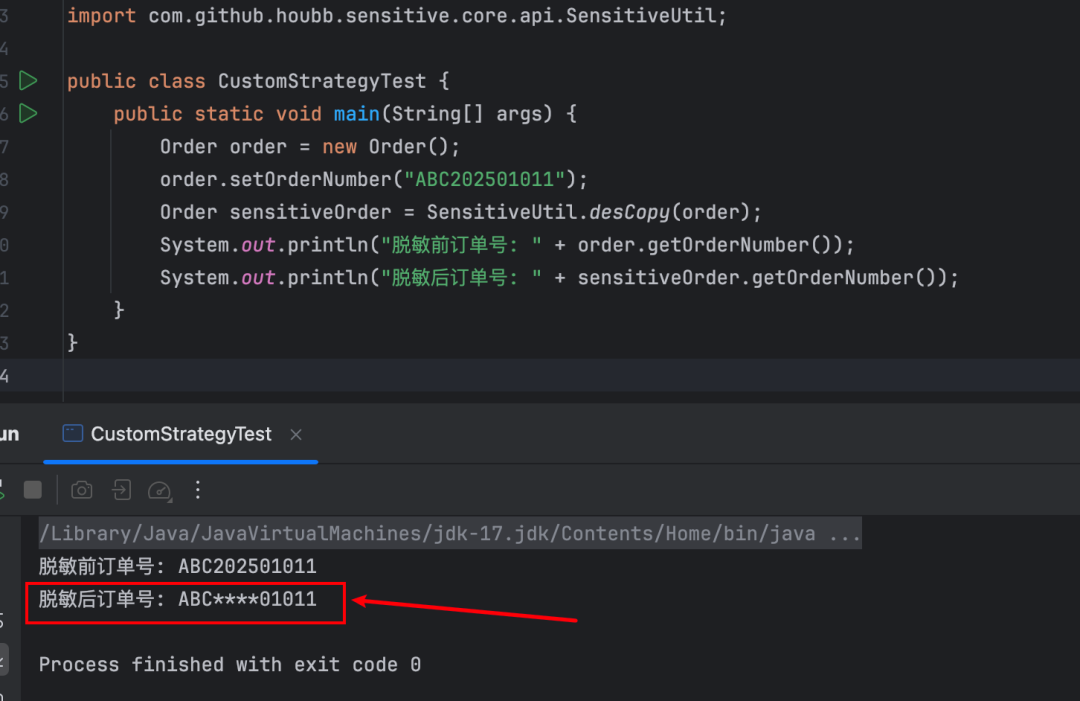Image resolution: width=1080 pixels, height=701 pixels.
Task: Stop the running process
Action: [32, 490]
